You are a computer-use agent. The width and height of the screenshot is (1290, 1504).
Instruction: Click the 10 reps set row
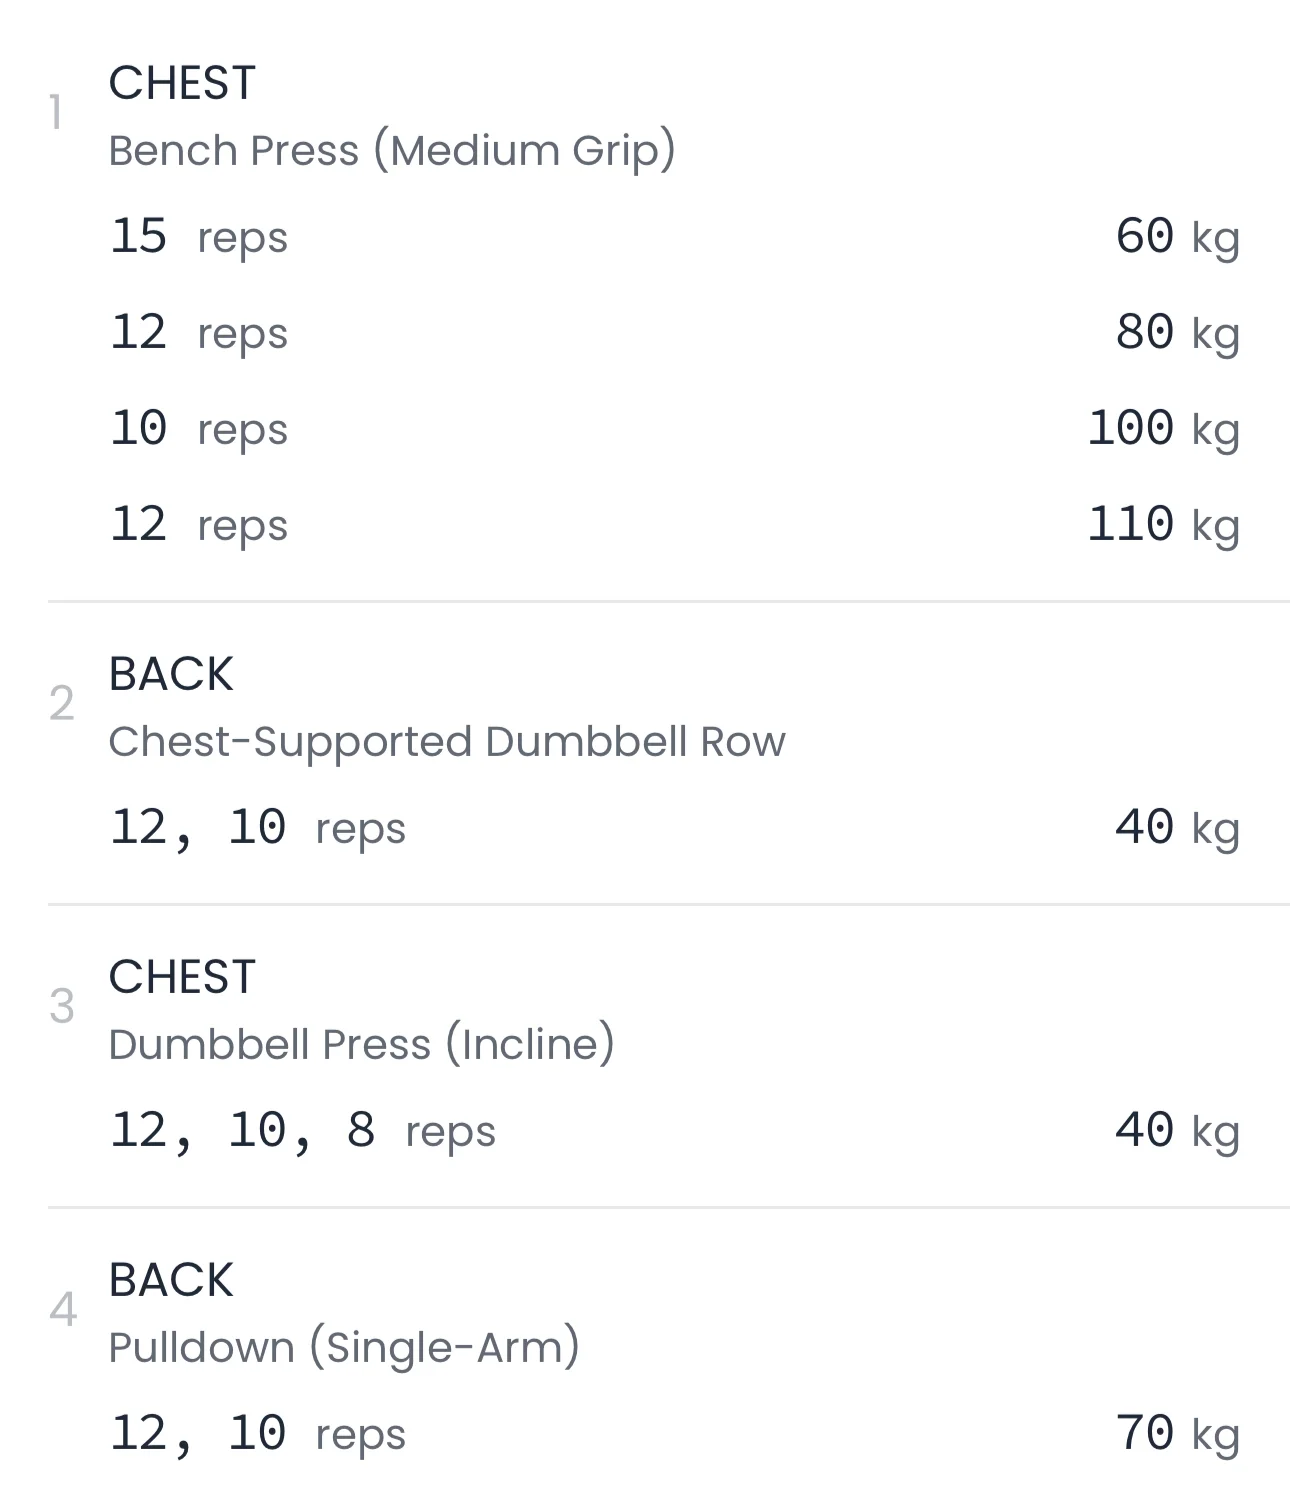tap(199, 429)
